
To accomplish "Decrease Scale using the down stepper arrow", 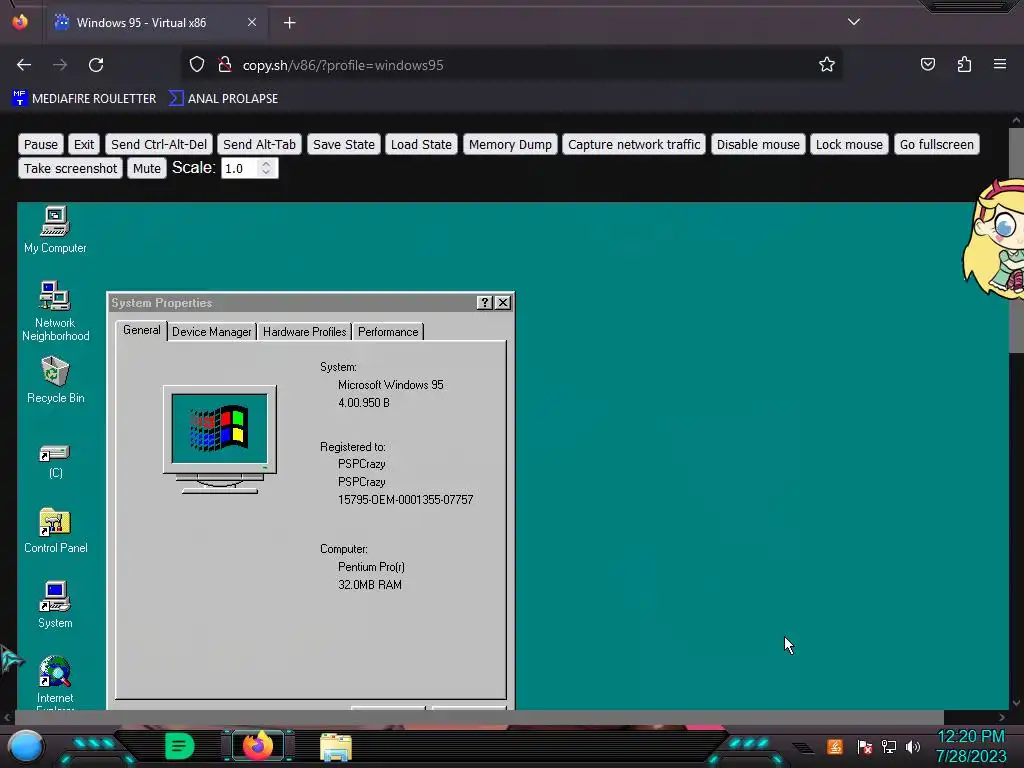I will [x=266, y=173].
